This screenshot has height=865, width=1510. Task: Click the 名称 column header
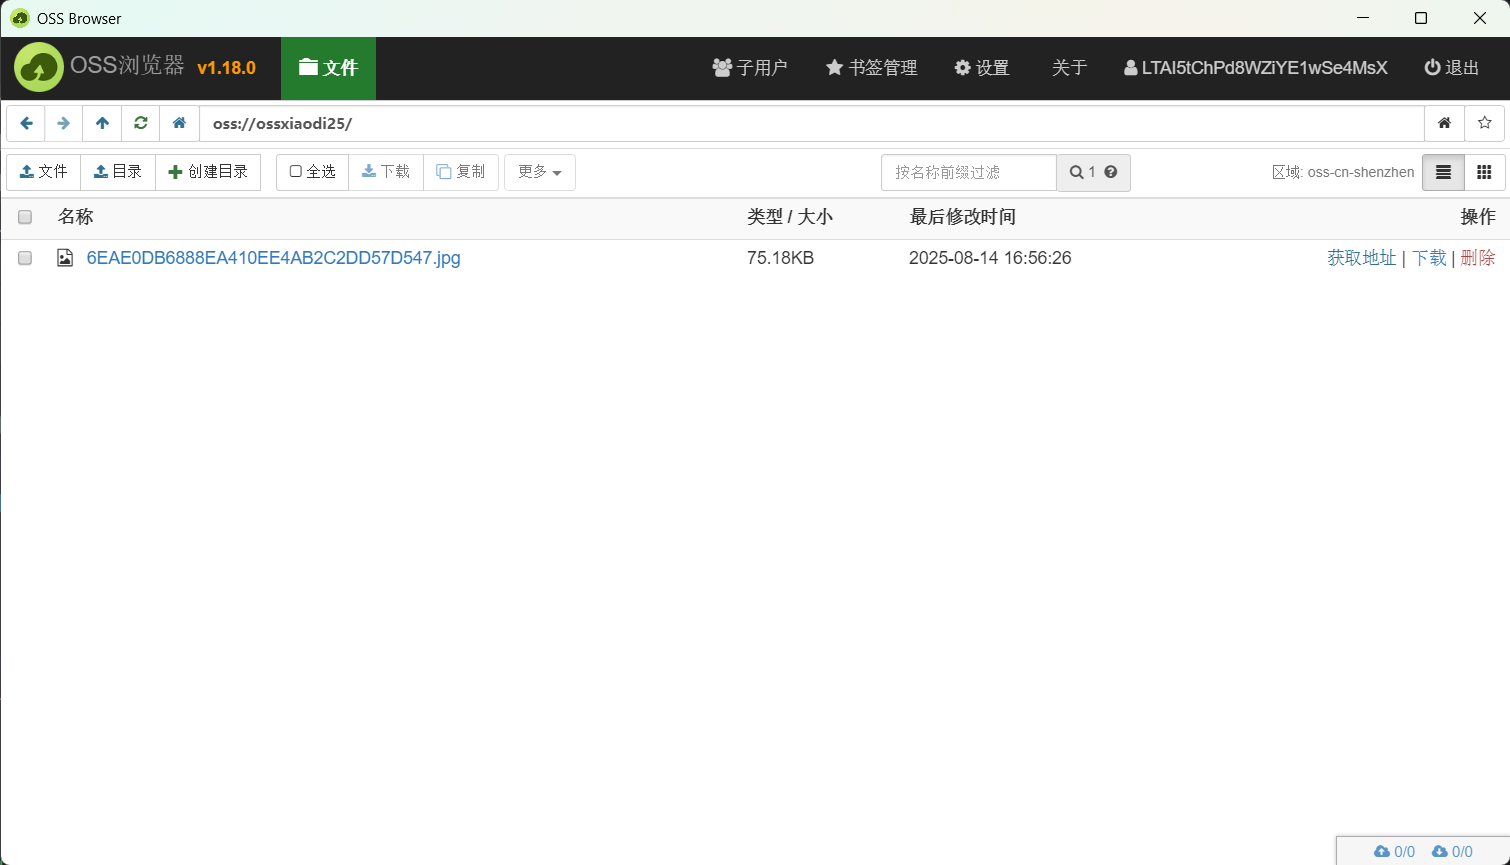76,217
